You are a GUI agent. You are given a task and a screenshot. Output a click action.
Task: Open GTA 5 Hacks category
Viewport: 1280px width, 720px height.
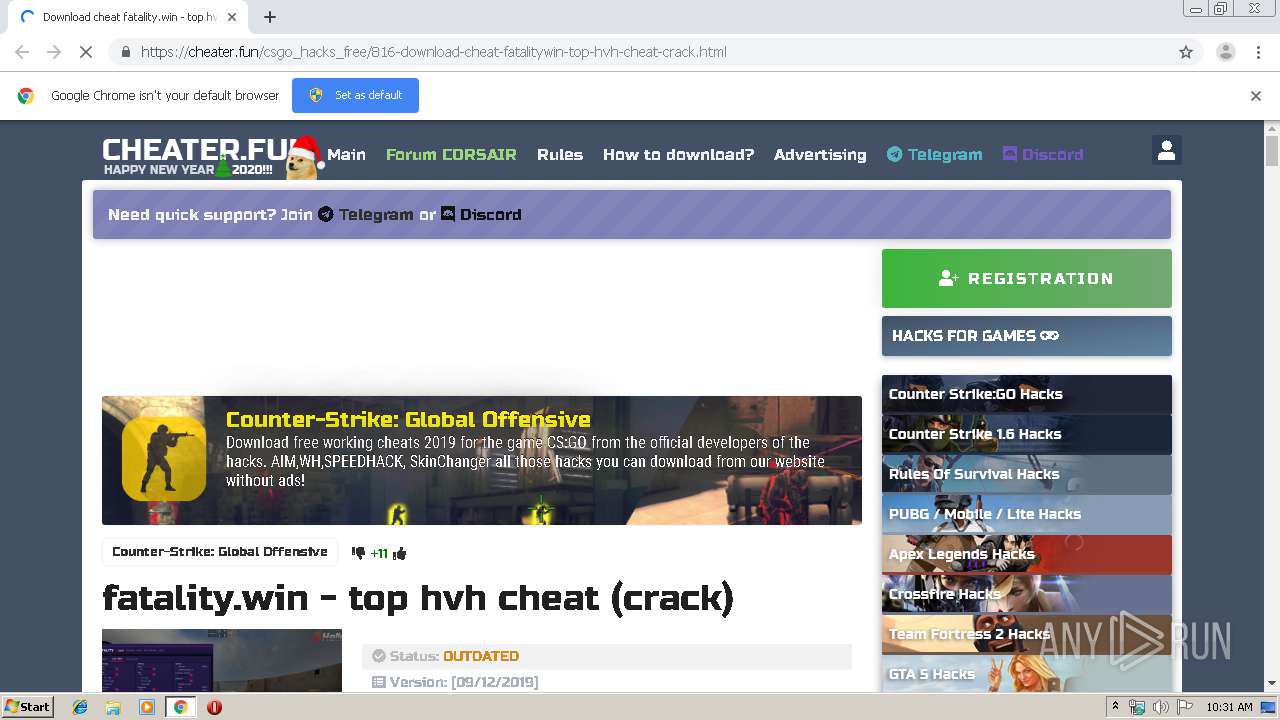click(1026, 673)
